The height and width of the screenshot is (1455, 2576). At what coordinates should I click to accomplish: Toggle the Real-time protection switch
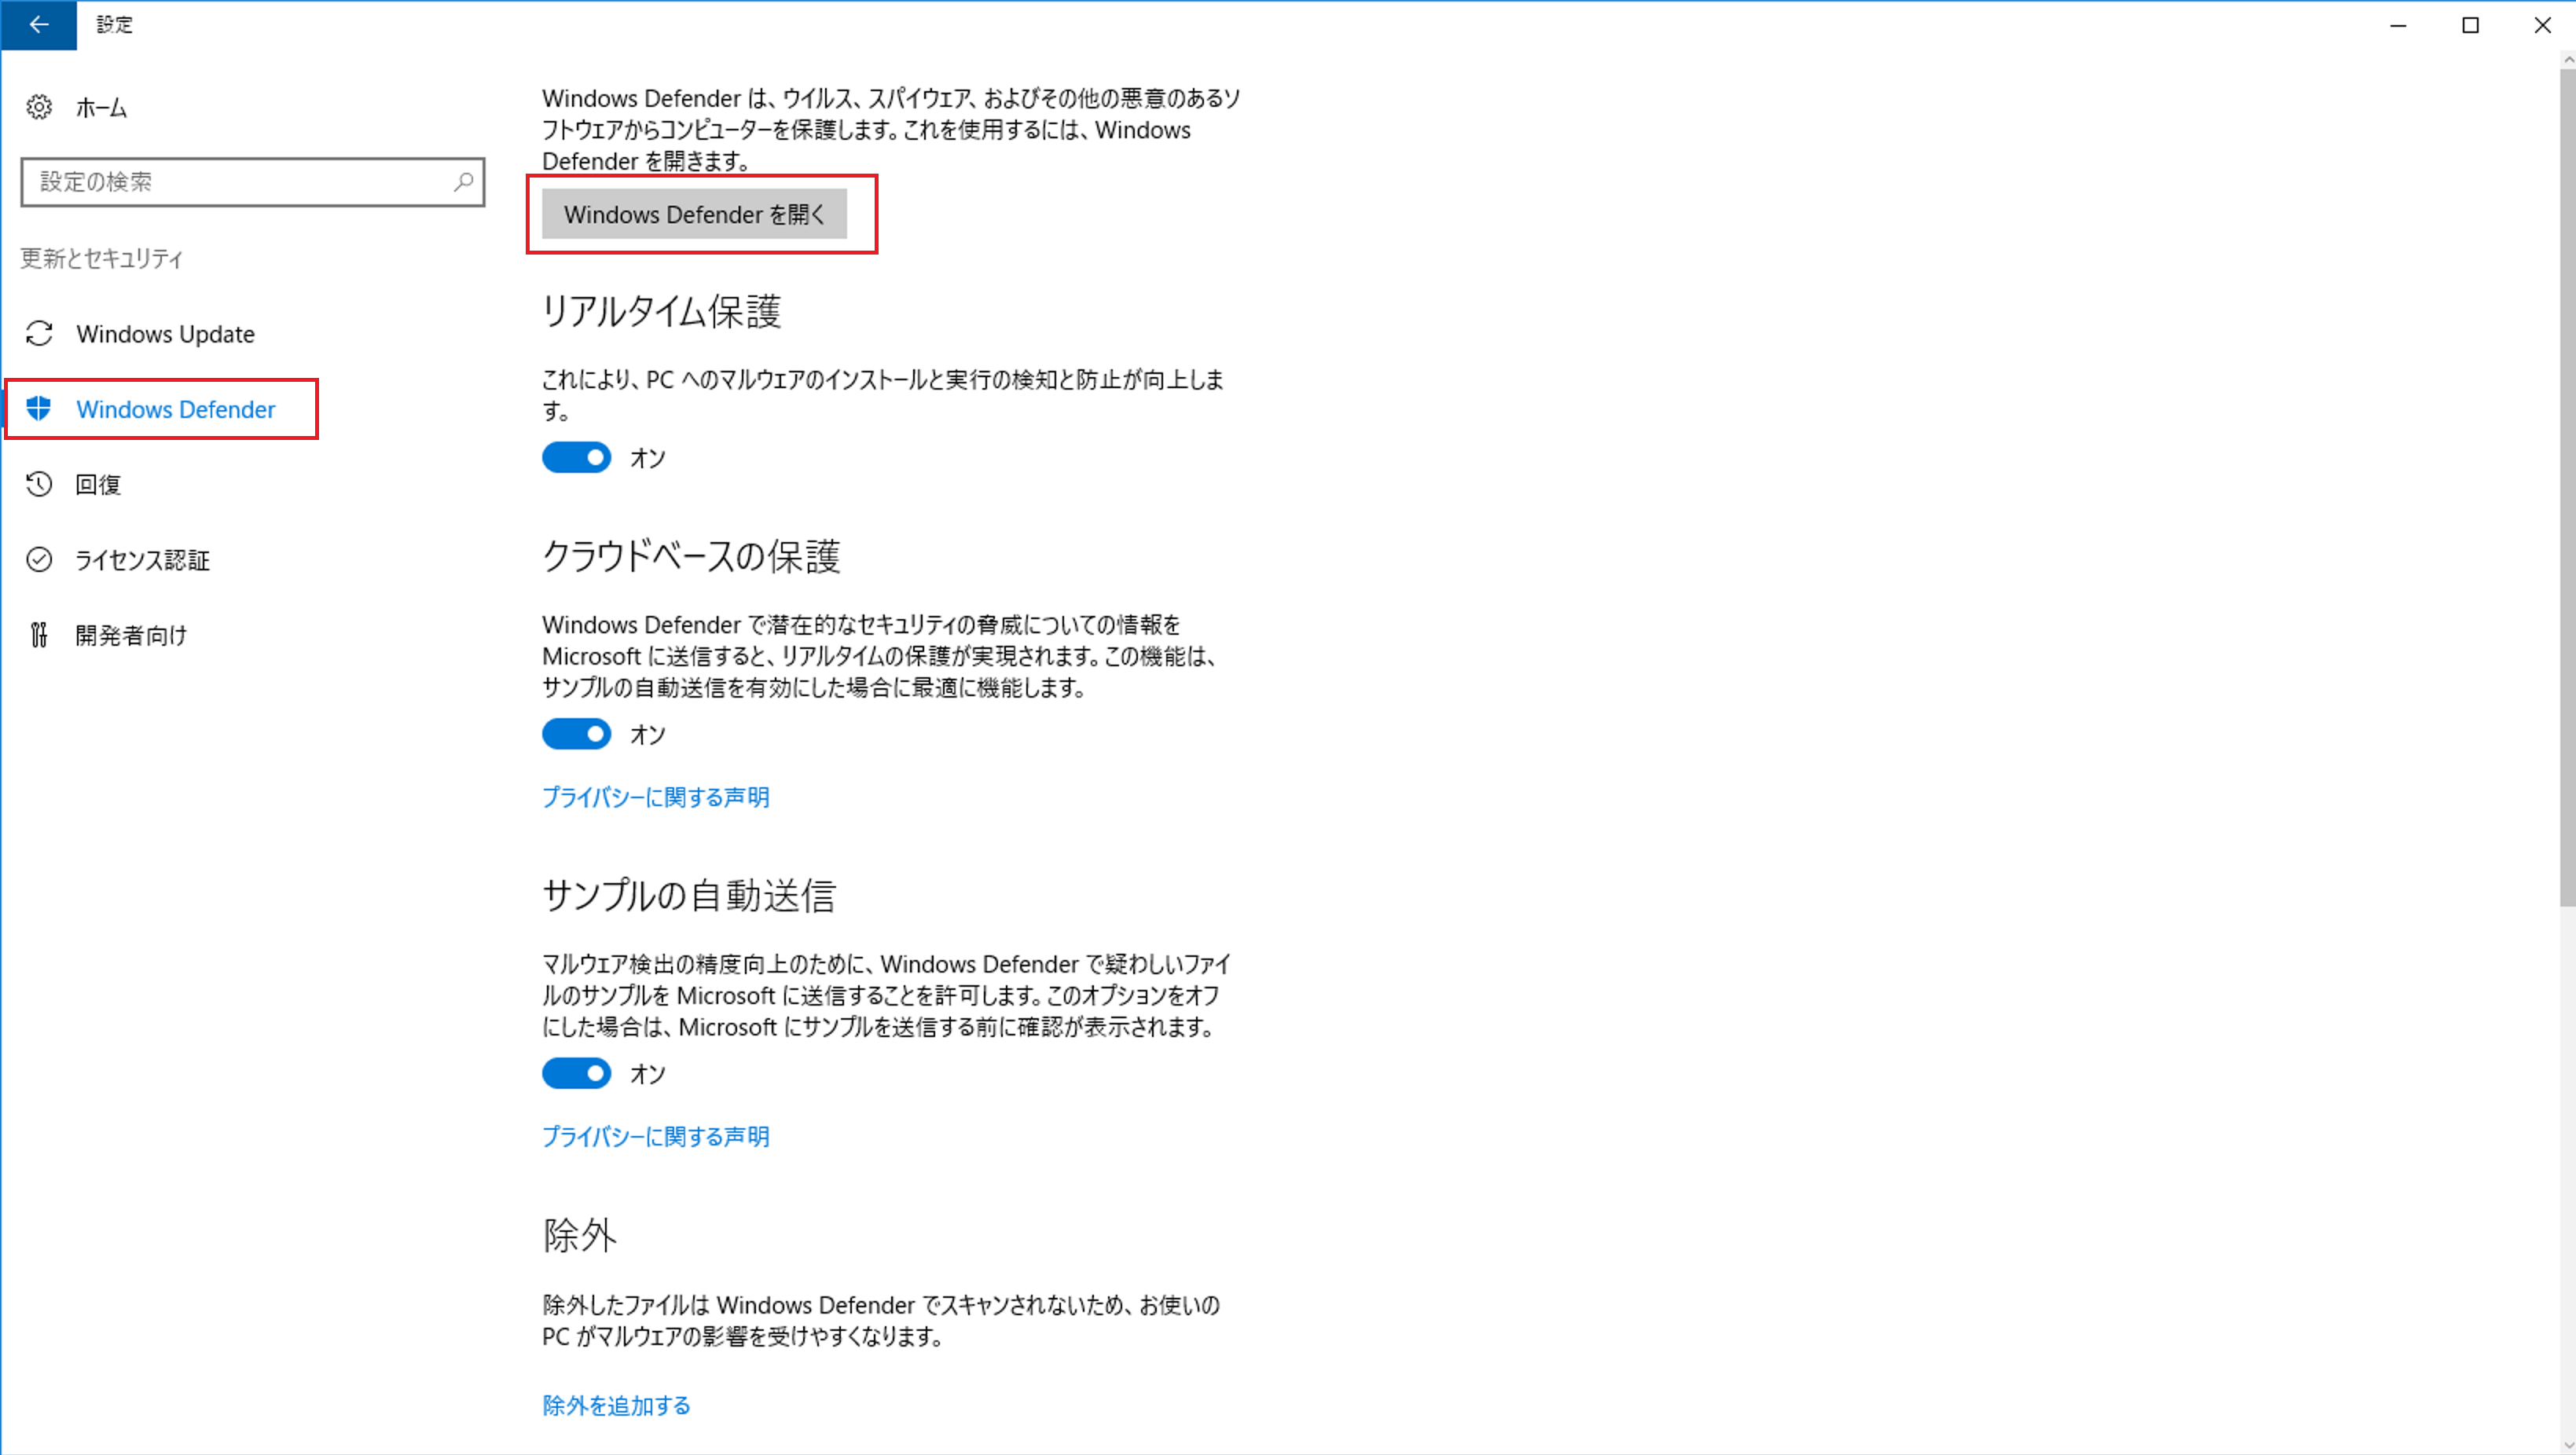click(577, 458)
